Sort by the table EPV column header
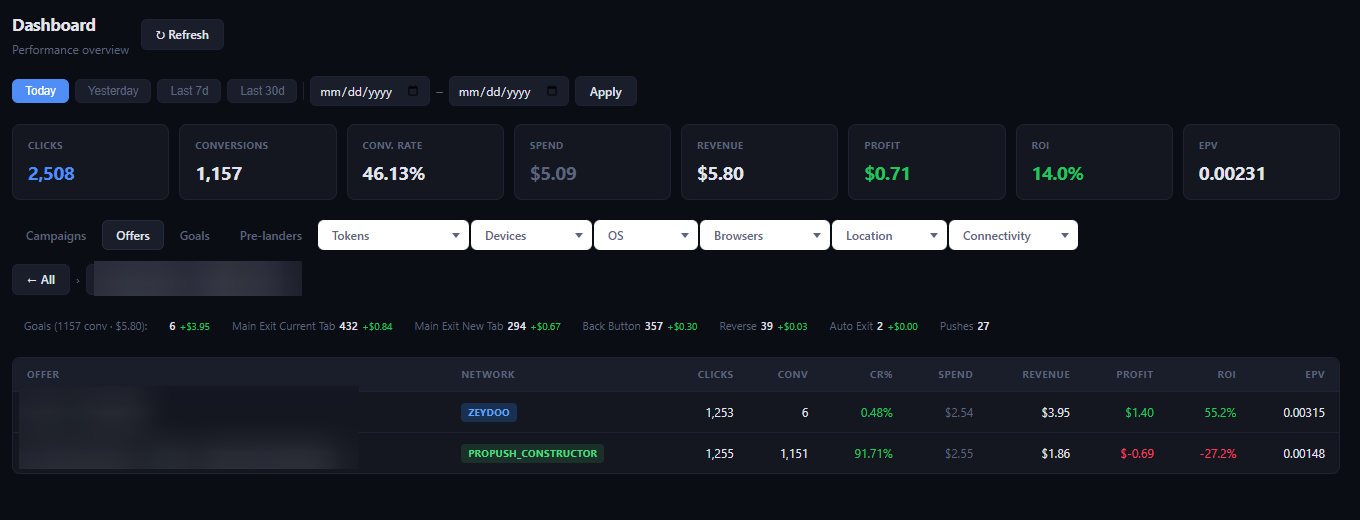This screenshot has width=1360, height=520. click(1315, 375)
